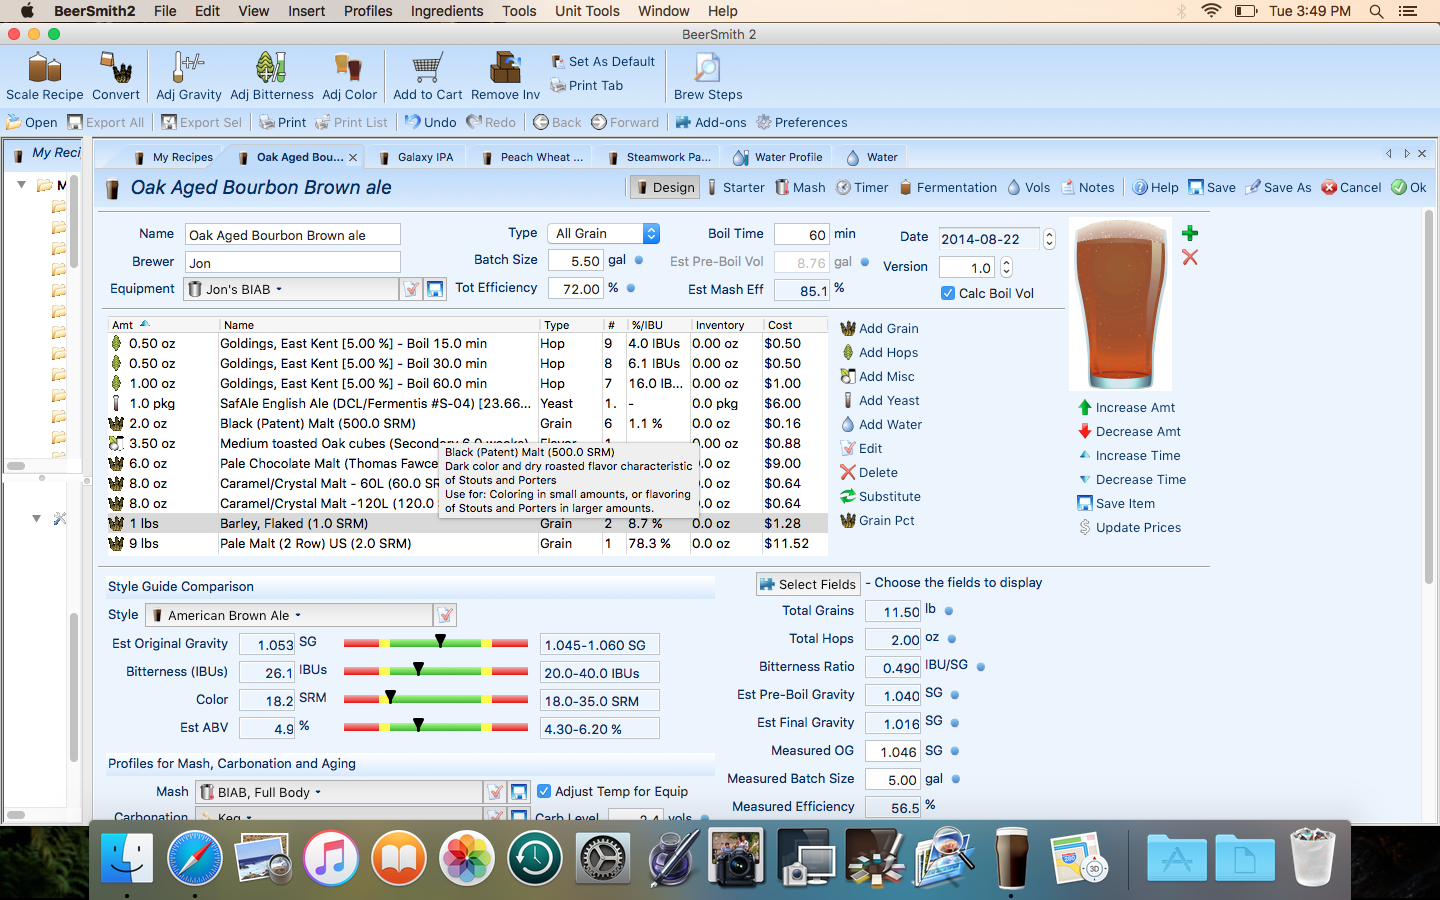Click the Open toolbar button
The height and width of the screenshot is (900, 1440).
click(x=32, y=122)
